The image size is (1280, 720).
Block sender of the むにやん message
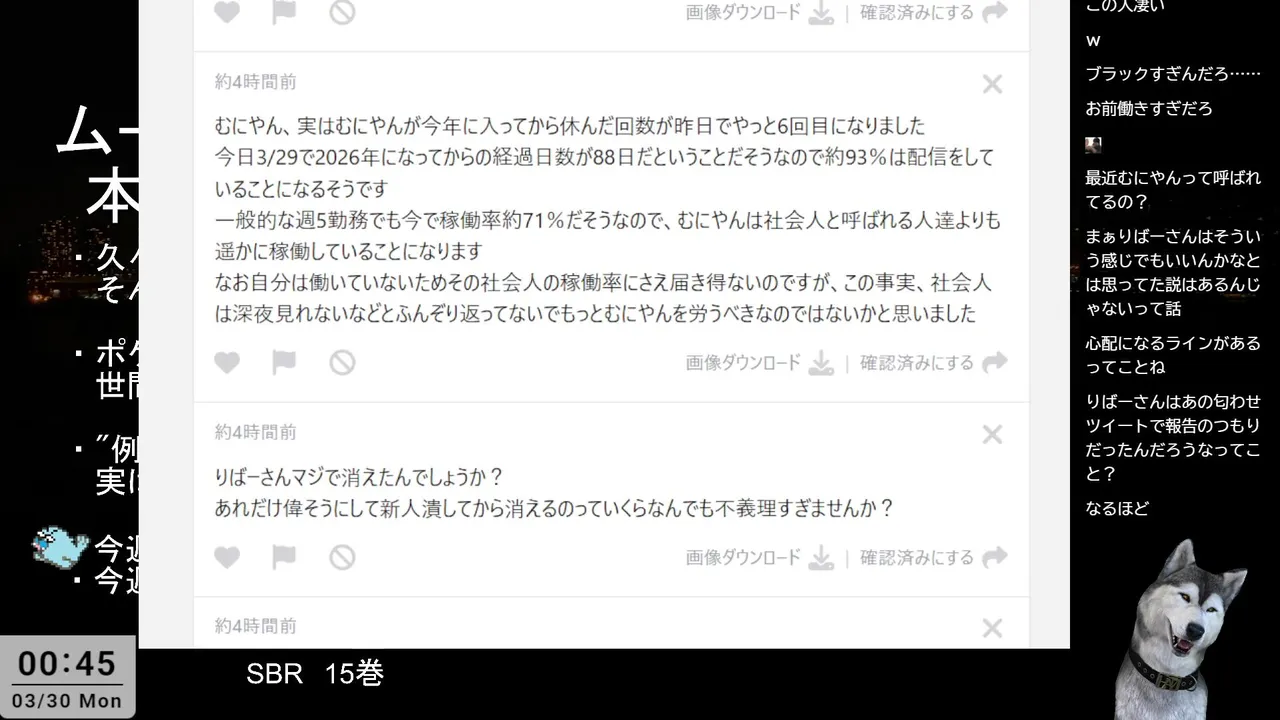coord(342,362)
